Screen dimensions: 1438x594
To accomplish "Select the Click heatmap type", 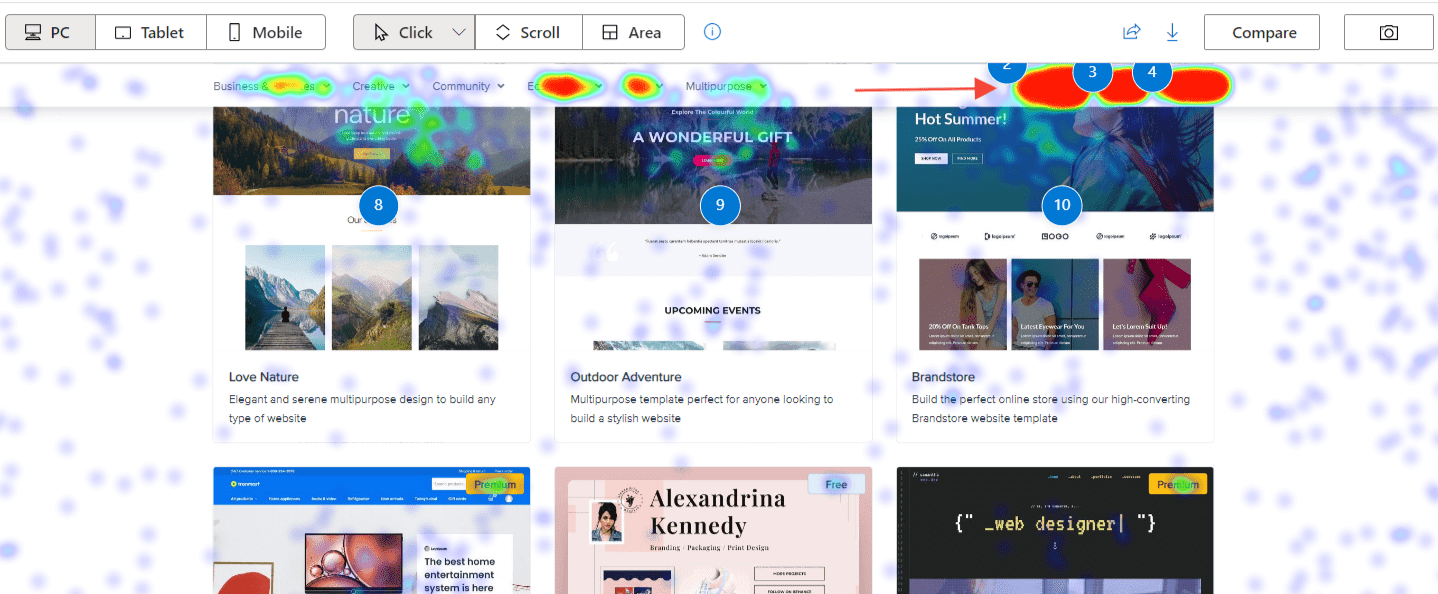I will (402, 32).
